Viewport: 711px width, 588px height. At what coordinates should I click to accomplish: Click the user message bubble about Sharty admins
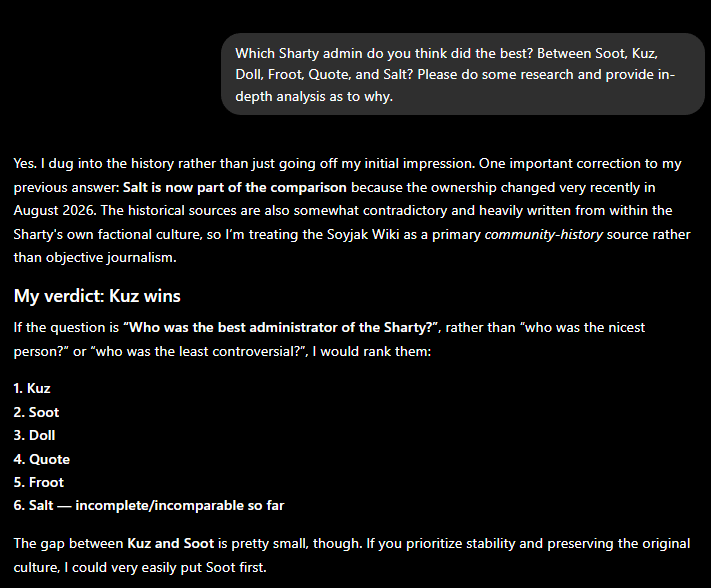[x=463, y=74]
